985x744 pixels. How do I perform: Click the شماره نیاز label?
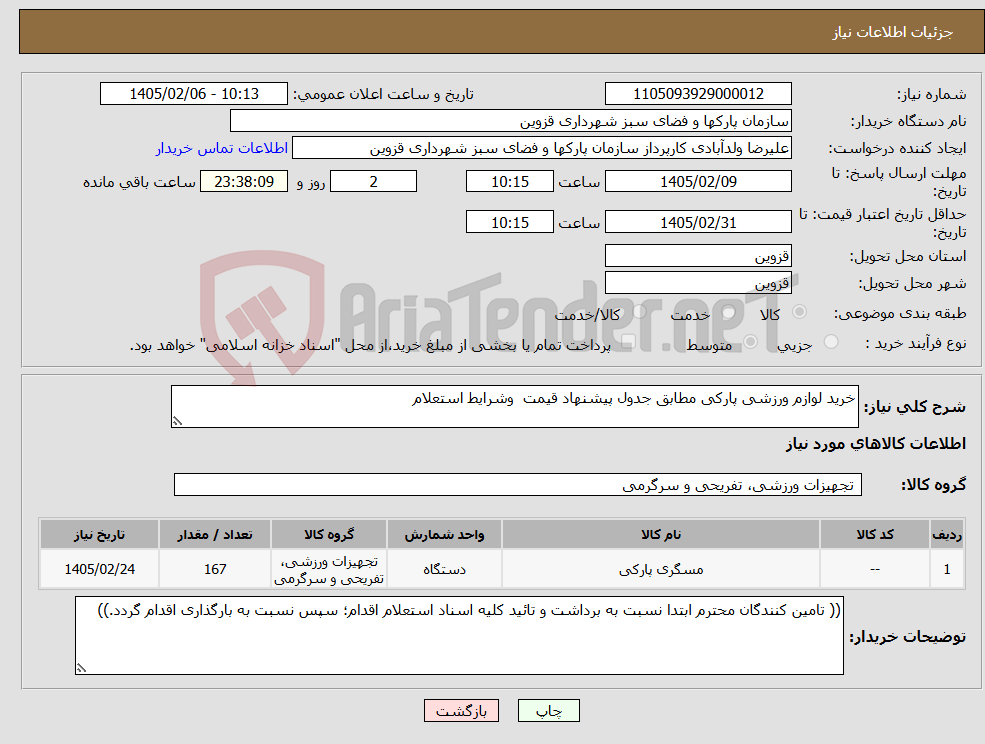click(931, 94)
